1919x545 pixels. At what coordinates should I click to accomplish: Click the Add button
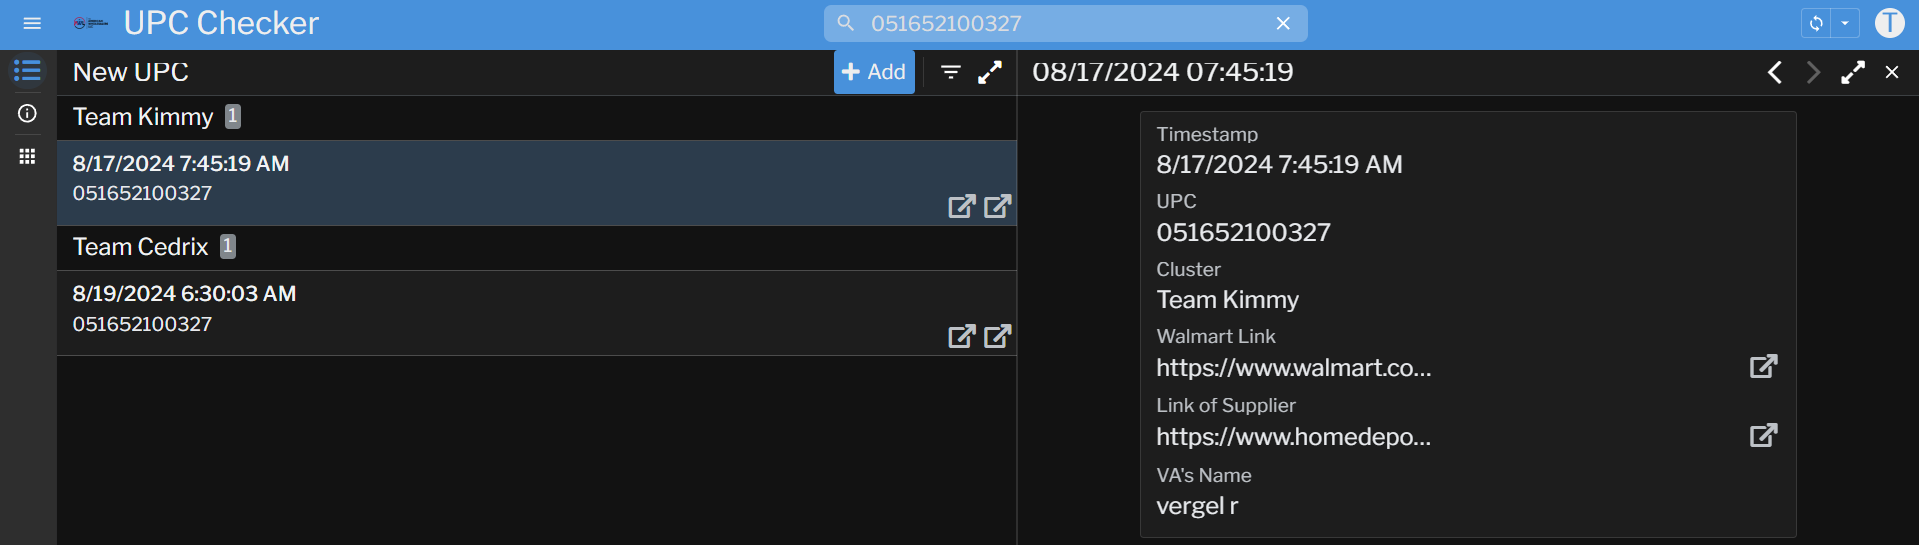[874, 72]
